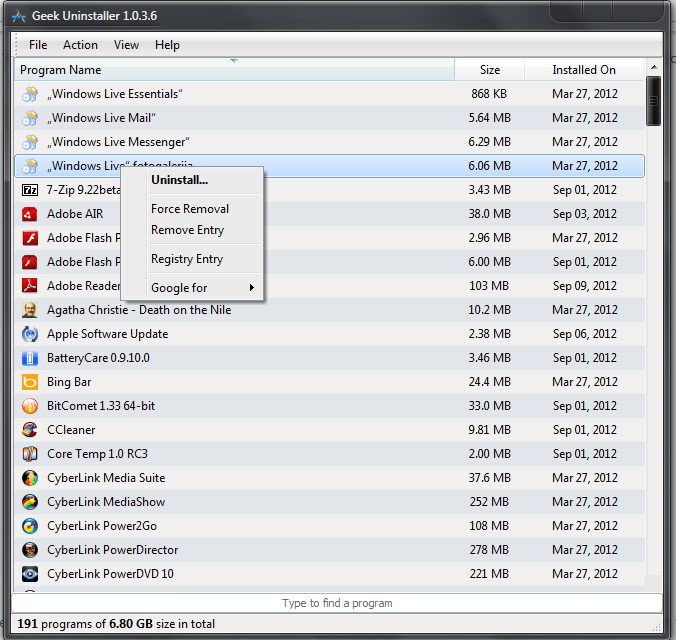This screenshot has height=640, width=676.
Task: Select the "Apple Software Update" row
Action: [329, 334]
